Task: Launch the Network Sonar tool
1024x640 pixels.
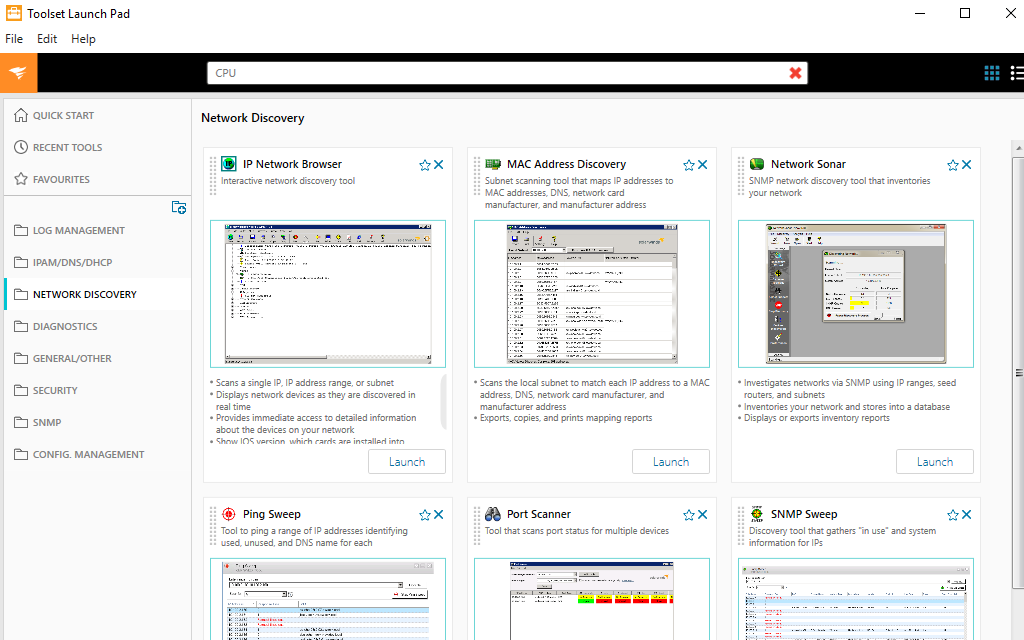Action: [934, 461]
